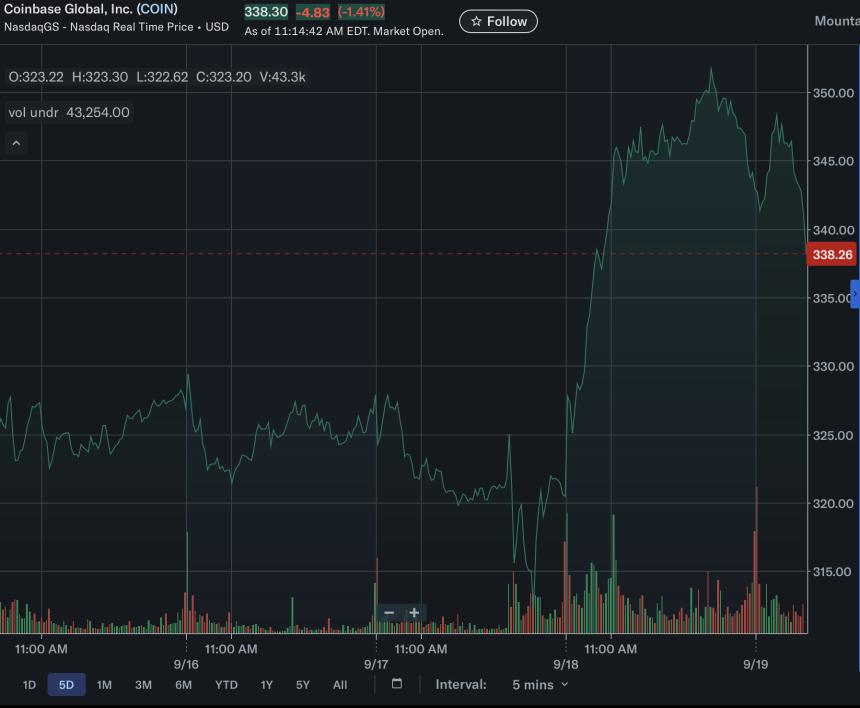This screenshot has height=708, width=860.
Task: Follow Coinbase Global stock
Action: click(x=498, y=20)
